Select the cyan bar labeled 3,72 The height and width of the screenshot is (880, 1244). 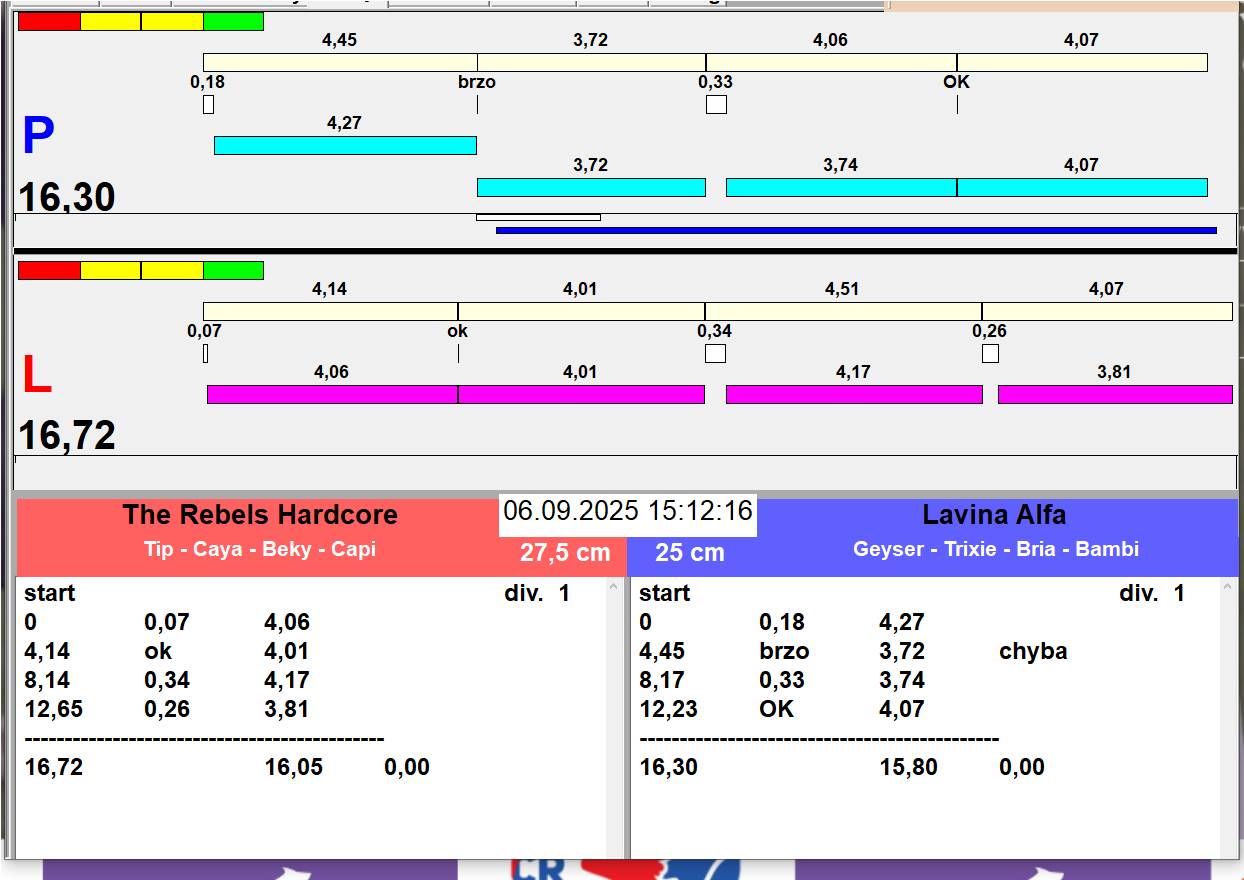click(x=591, y=188)
